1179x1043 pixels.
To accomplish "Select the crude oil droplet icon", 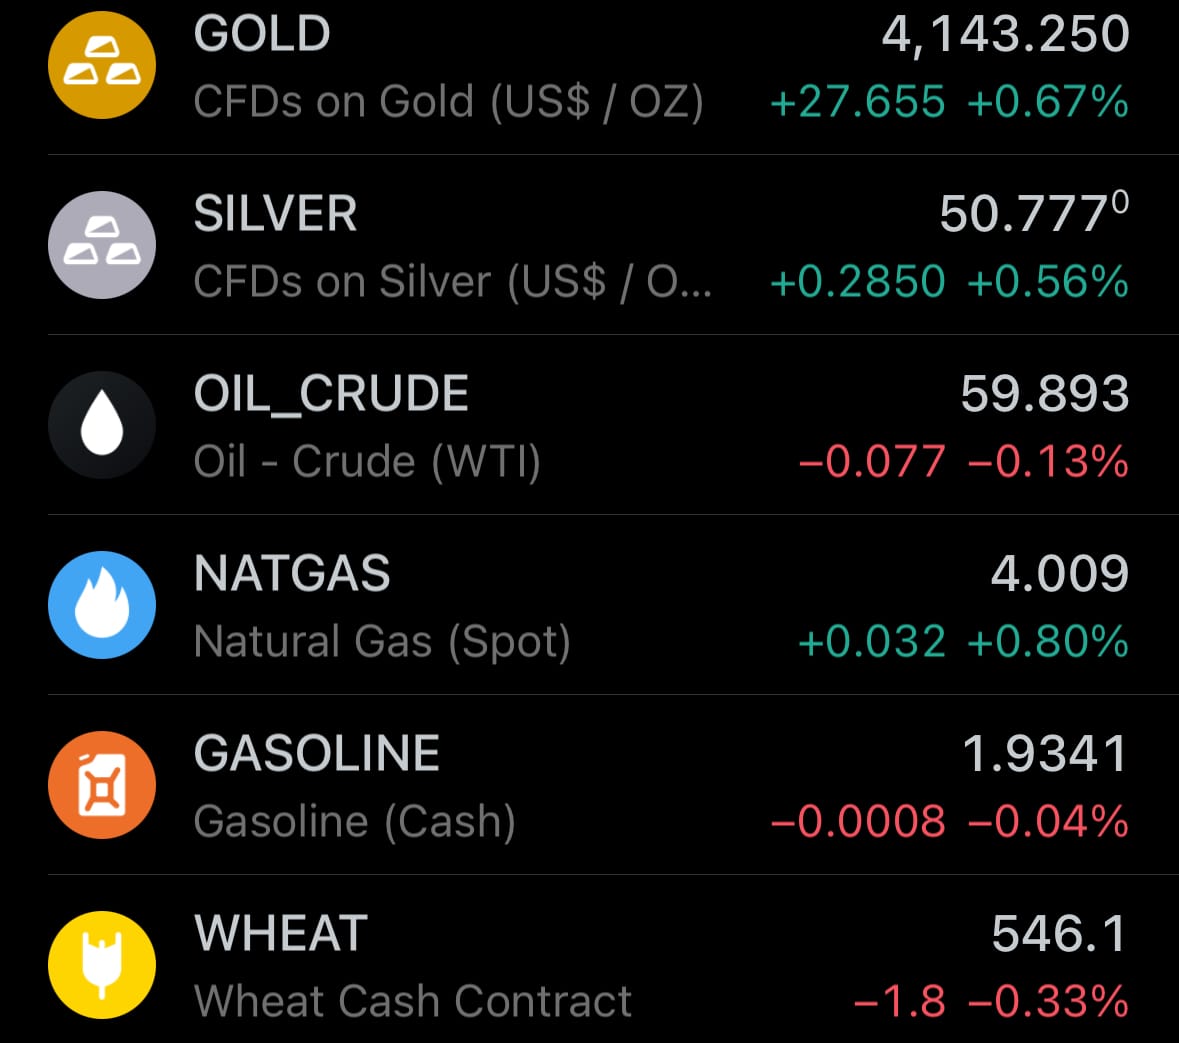I will (102, 425).
